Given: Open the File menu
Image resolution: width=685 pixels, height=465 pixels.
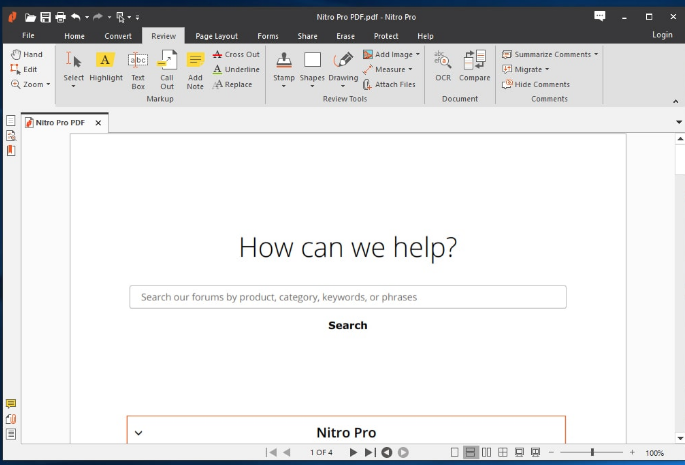Looking at the screenshot, I should 28,35.
